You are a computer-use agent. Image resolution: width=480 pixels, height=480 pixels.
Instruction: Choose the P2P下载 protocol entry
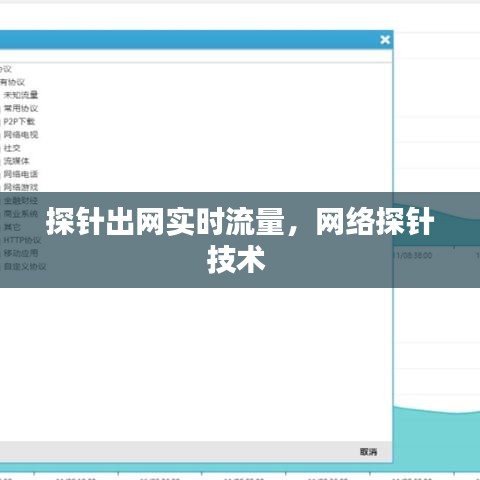click(19, 121)
